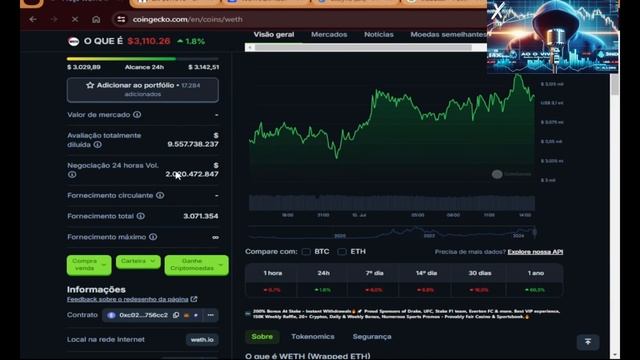Click the 9.557.738.237 valuation value
640x360 pixels.
coord(193,144)
